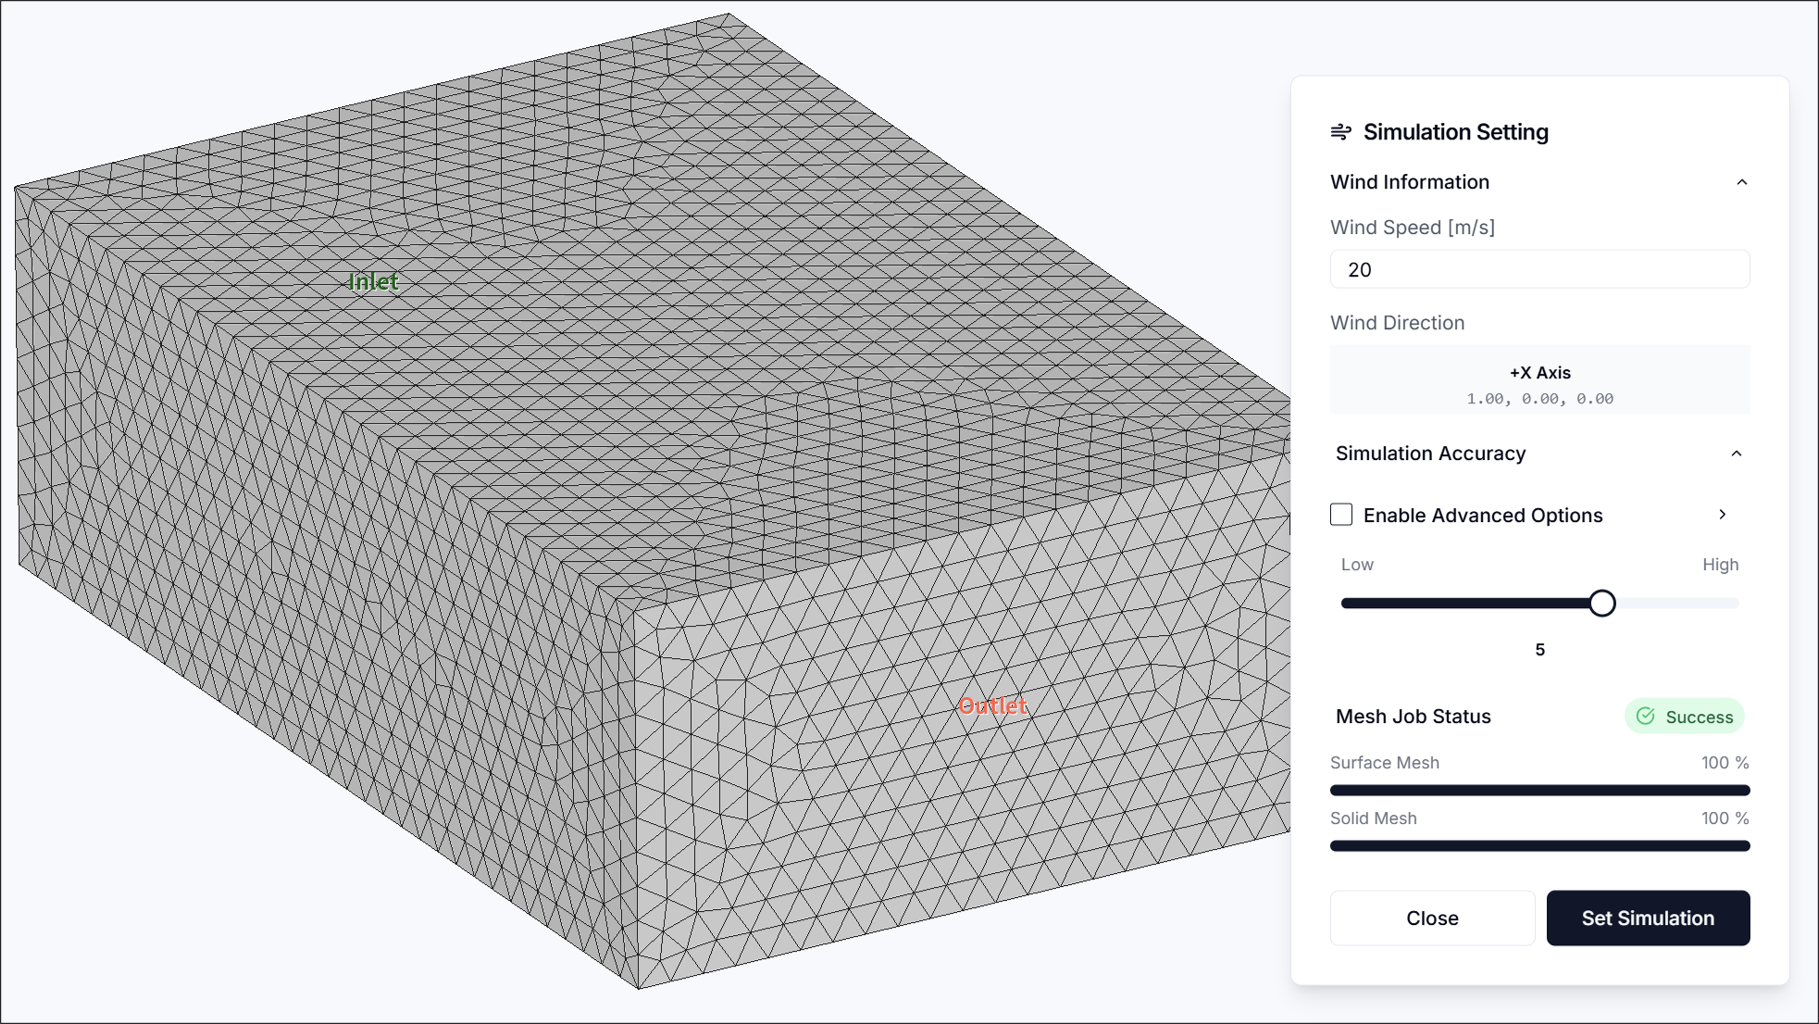This screenshot has height=1024, width=1819.
Task: Click the Success status badge
Action: (1684, 716)
